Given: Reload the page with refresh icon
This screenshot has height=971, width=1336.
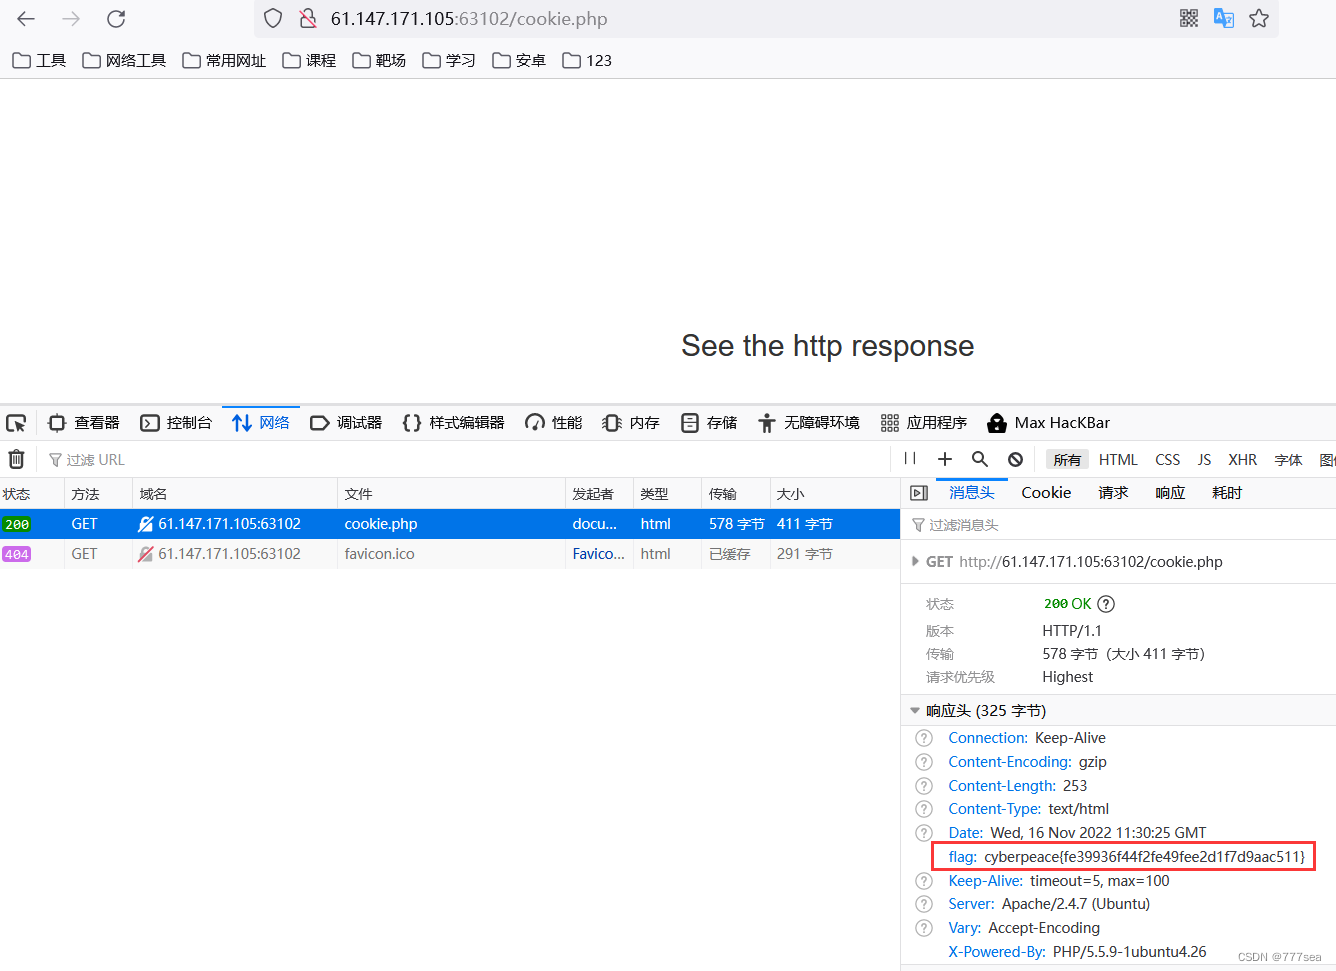Looking at the screenshot, I should [x=116, y=19].
